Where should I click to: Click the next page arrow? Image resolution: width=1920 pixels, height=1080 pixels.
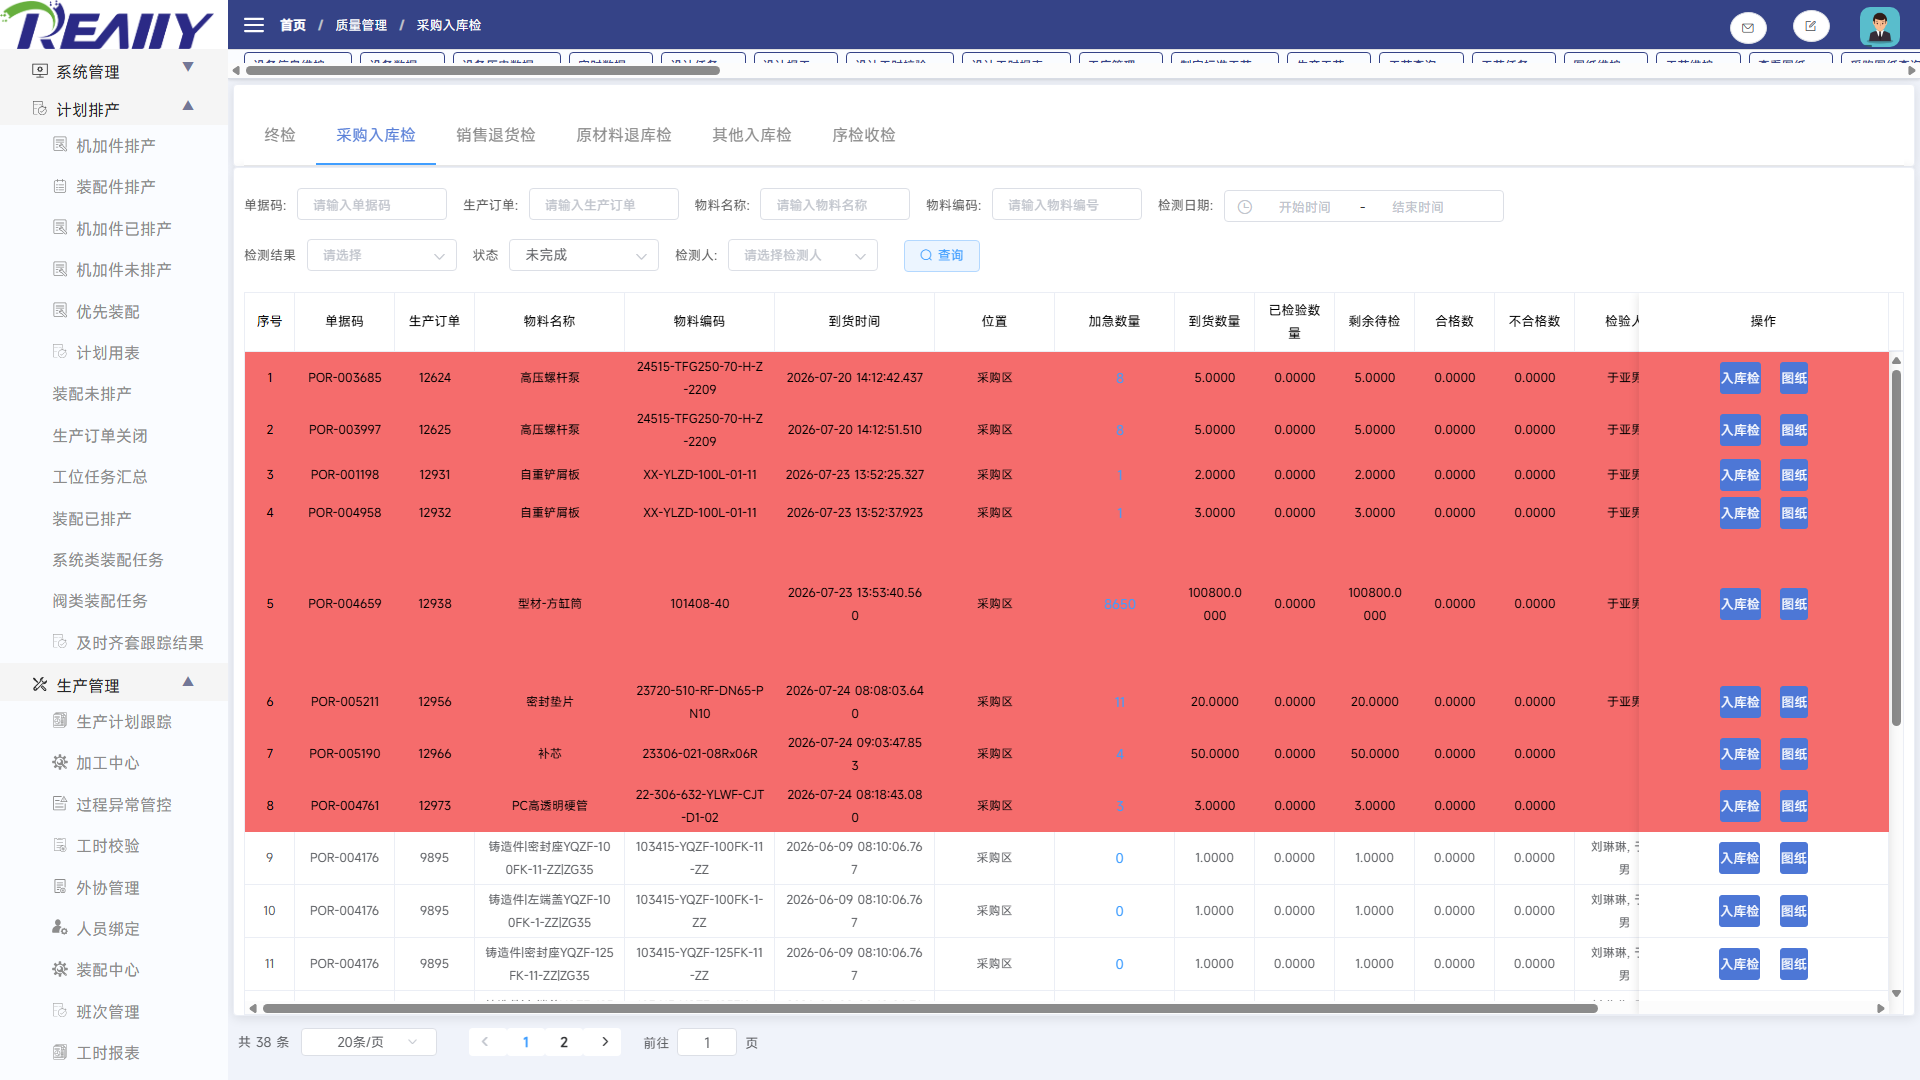click(x=605, y=1042)
